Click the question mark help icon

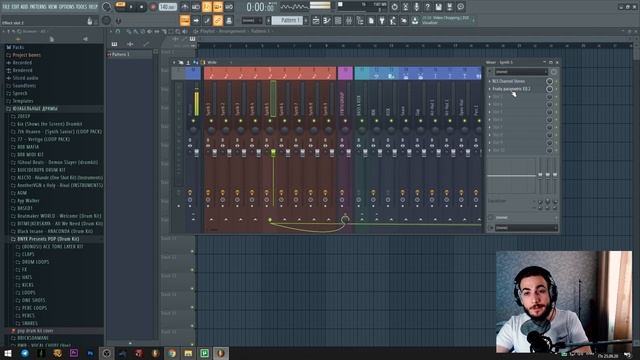[x=427, y=7]
